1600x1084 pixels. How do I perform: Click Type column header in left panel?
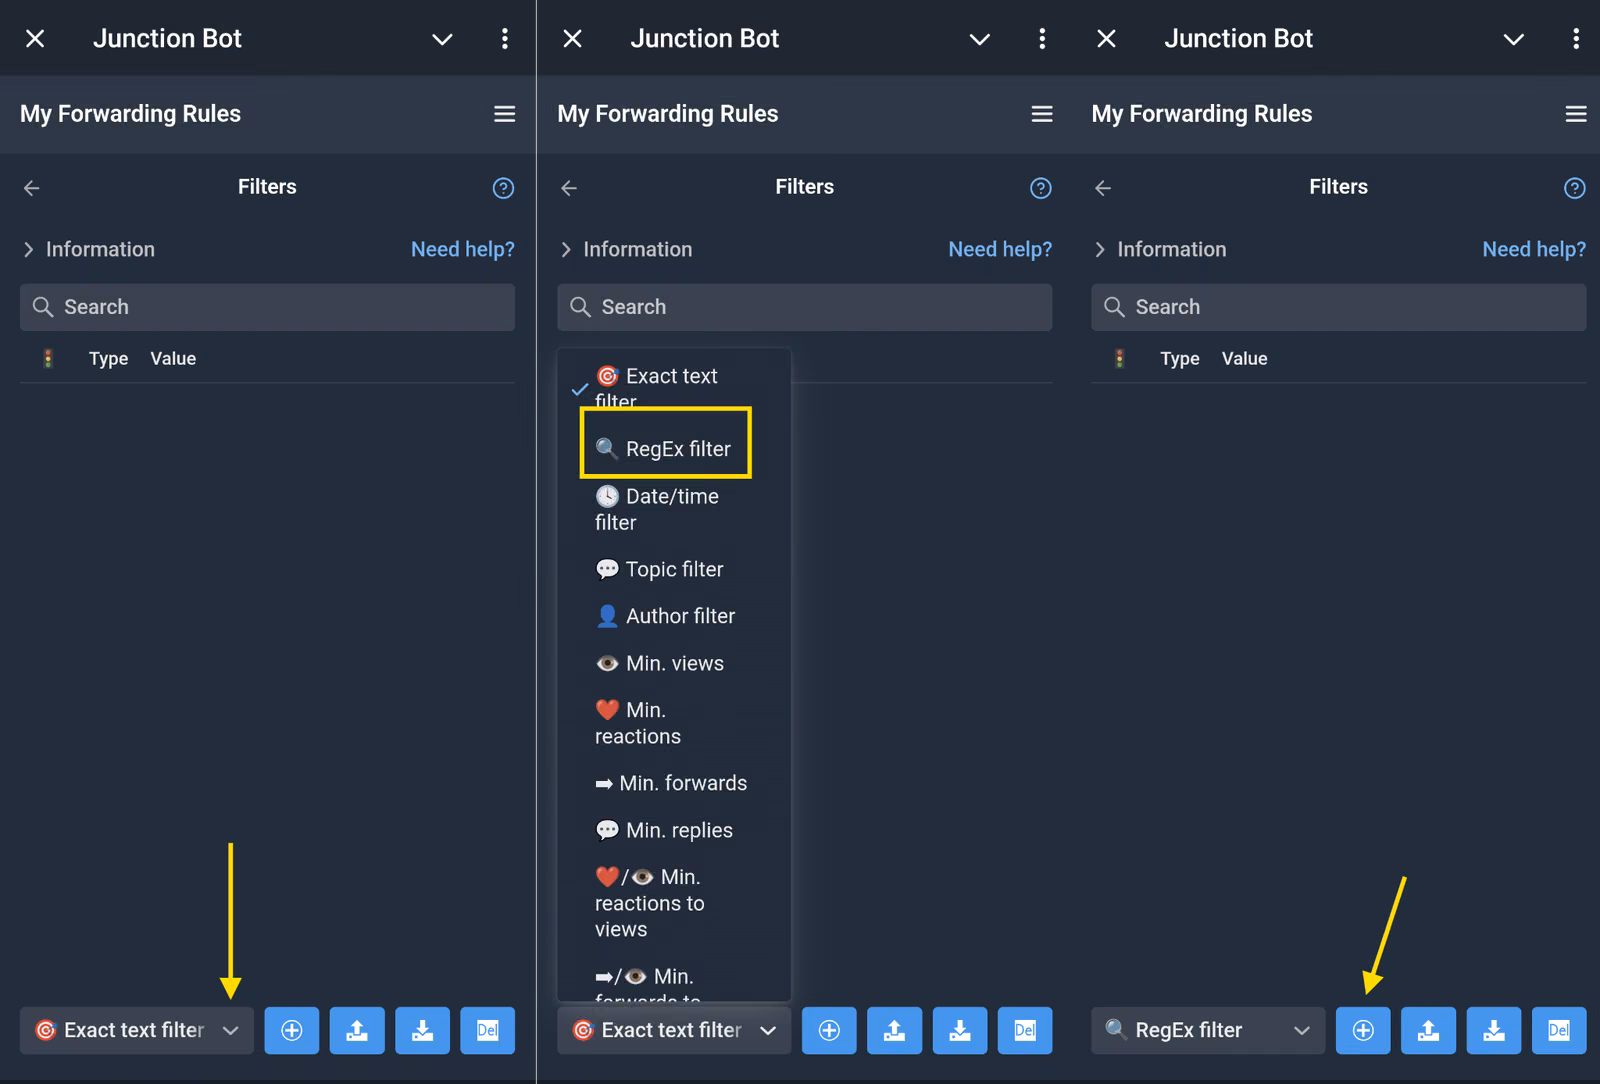coord(108,359)
